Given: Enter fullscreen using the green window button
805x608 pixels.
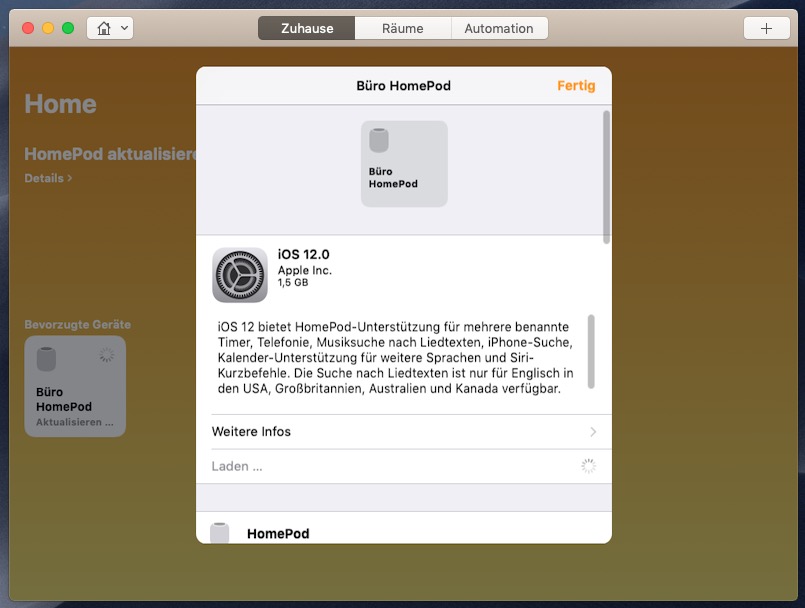Looking at the screenshot, I should [68, 28].
